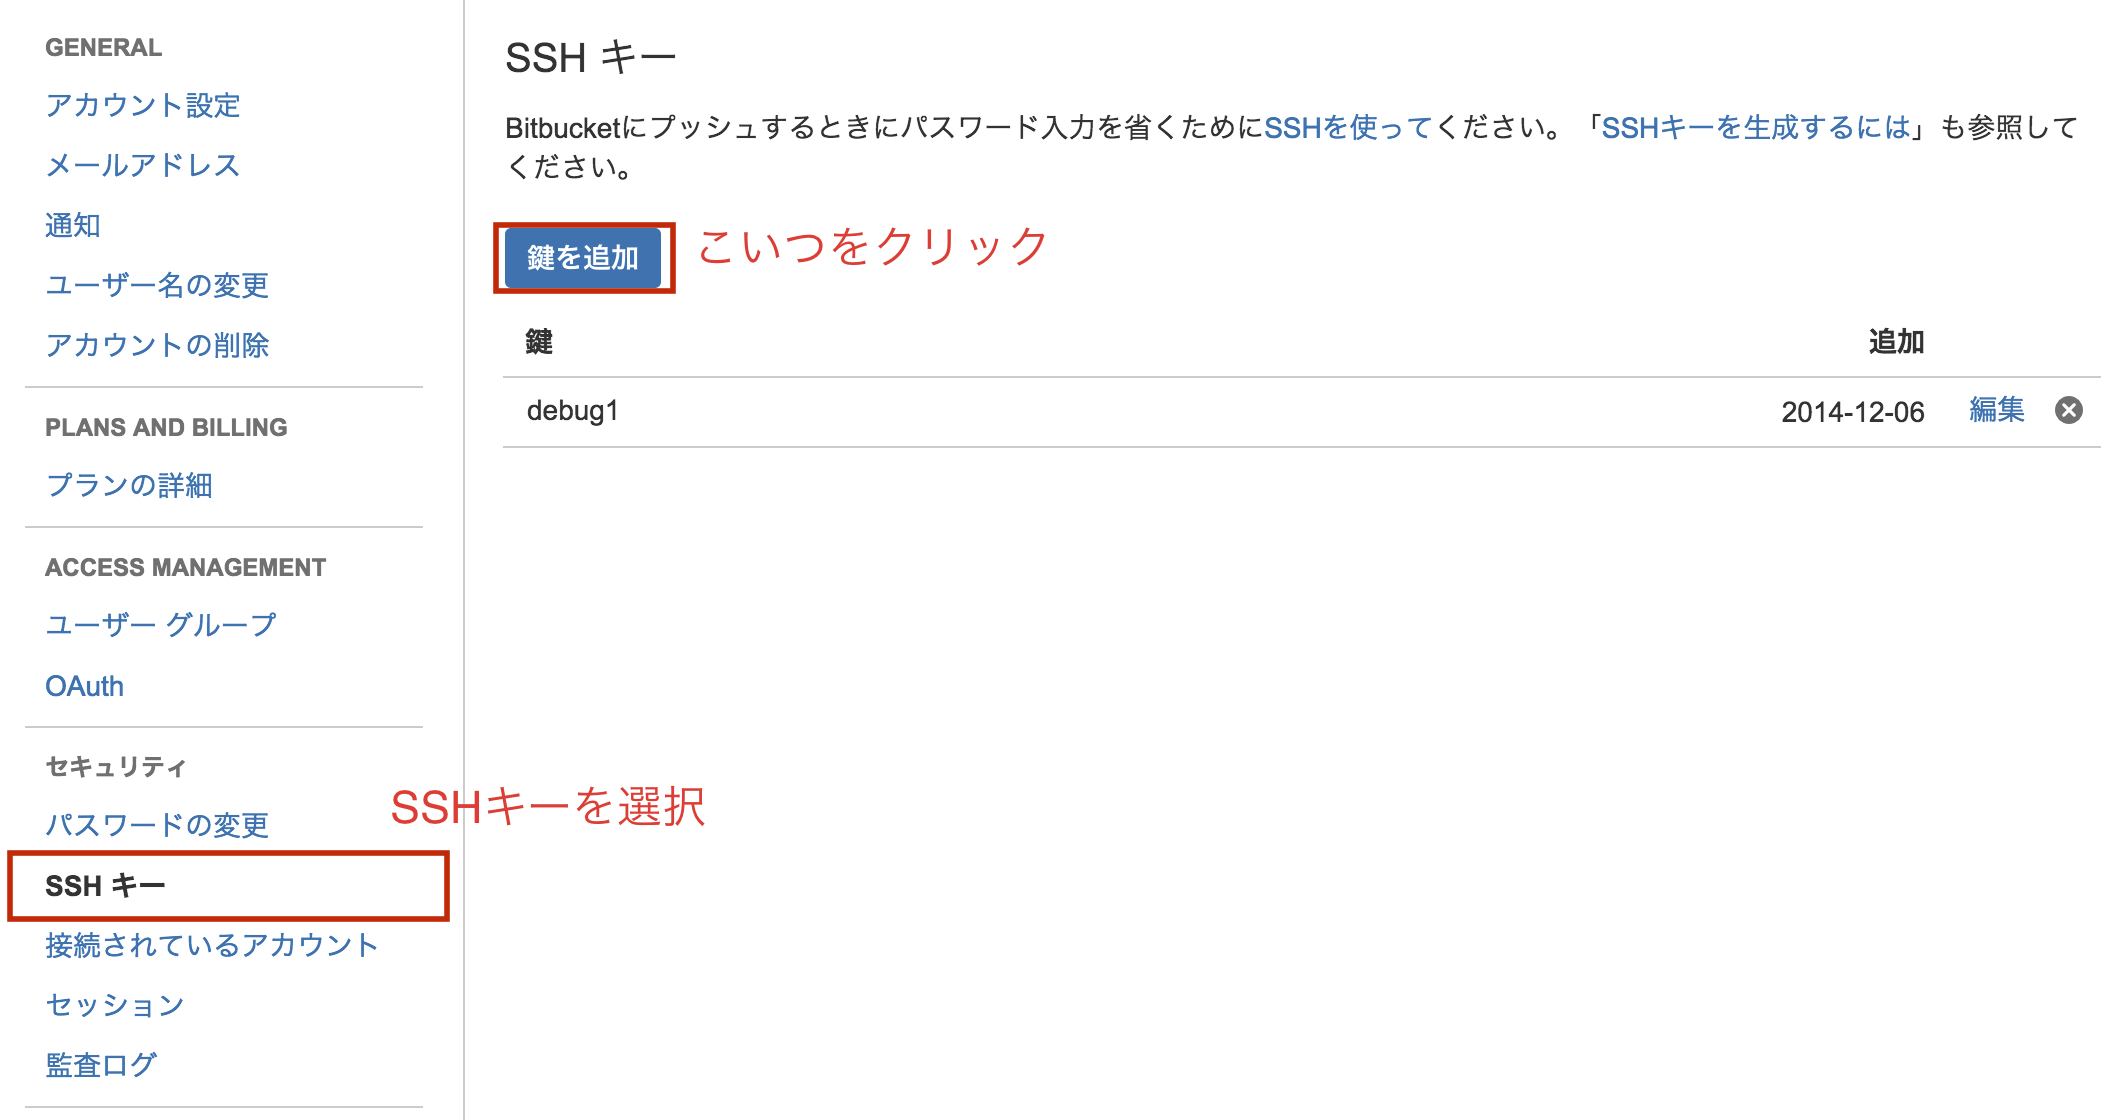Open the 編集 link for debug1
Screen dimensions: 2101x1120
(x=1995, y=410)
